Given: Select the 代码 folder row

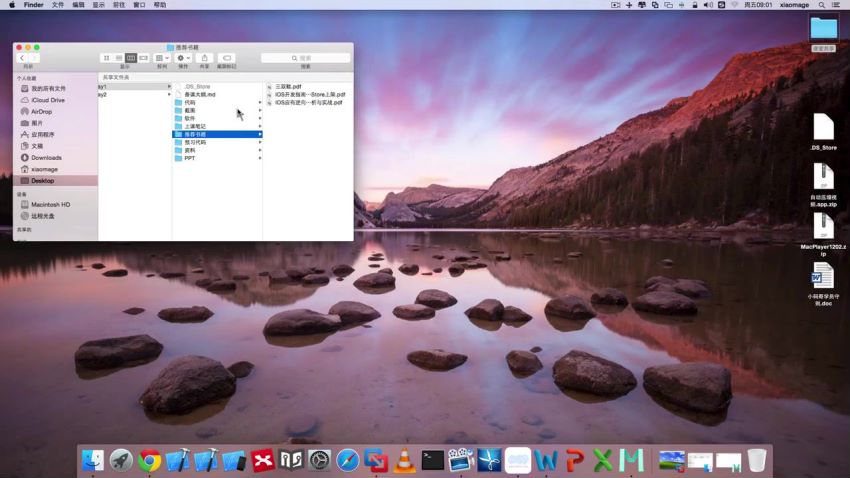Looking at the screenshot, I should (217, 102).
